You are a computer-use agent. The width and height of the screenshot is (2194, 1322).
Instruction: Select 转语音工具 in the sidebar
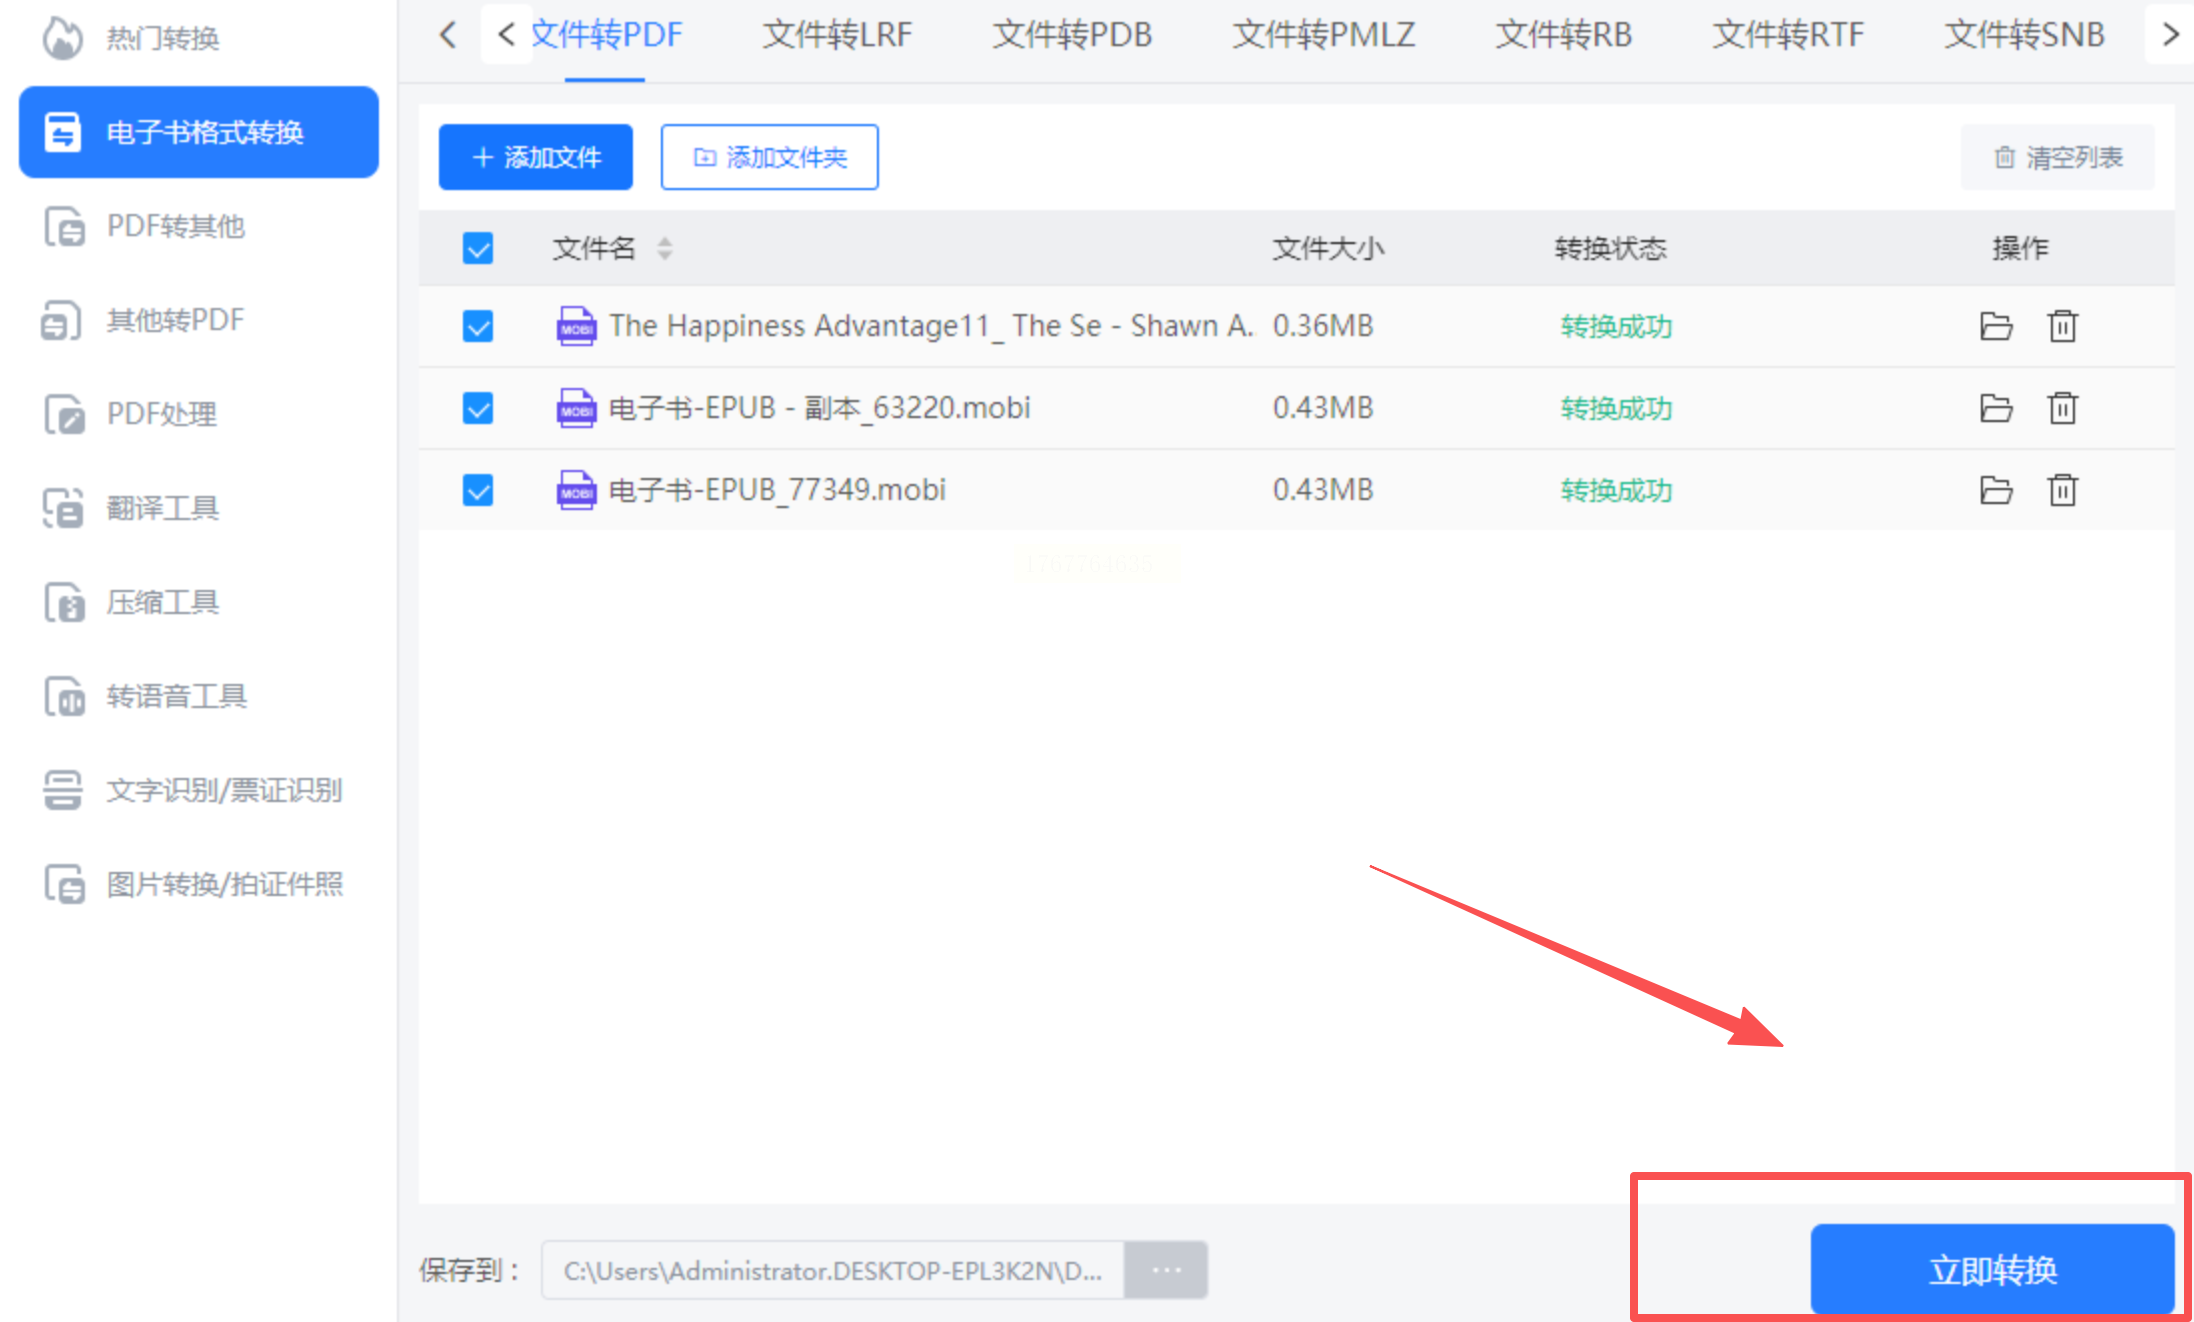(x=176, y=696)
